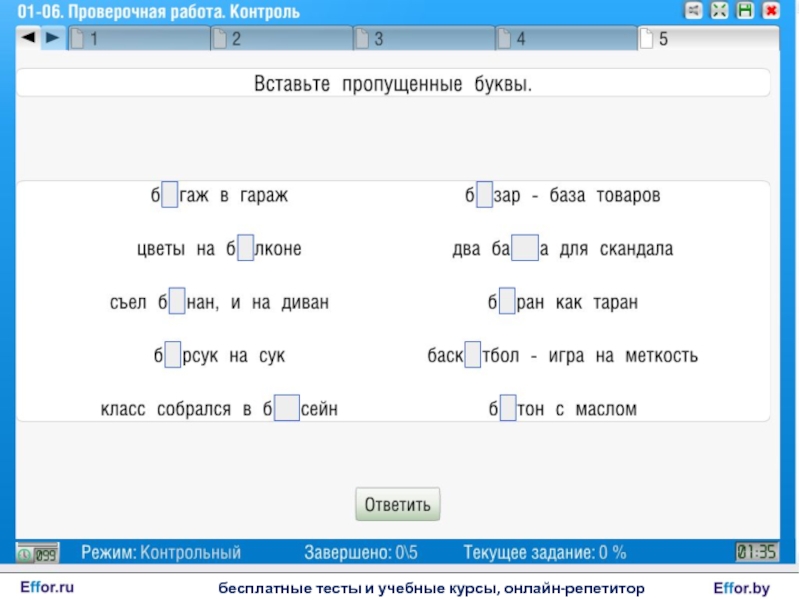Go to previous task with left arrow
The height and width of the screenshot is (600, 800).
[x=28, y=38]
